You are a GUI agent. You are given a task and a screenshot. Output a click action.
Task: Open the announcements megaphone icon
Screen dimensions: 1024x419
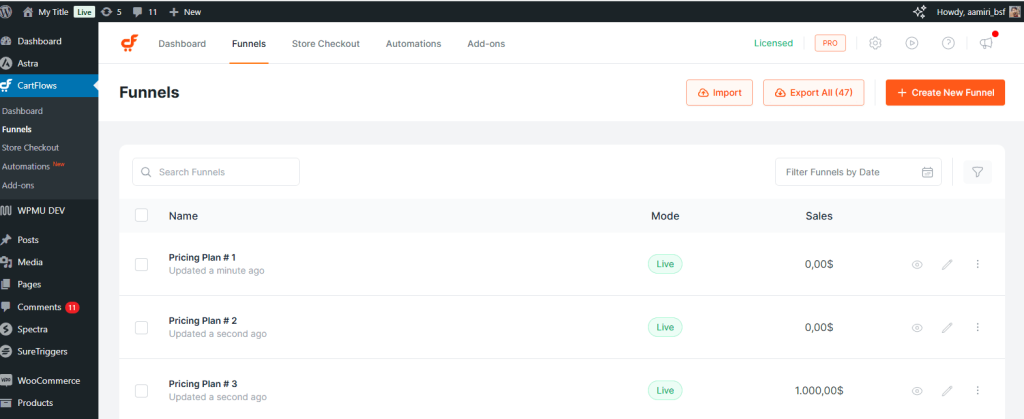[x=986, y=43]
